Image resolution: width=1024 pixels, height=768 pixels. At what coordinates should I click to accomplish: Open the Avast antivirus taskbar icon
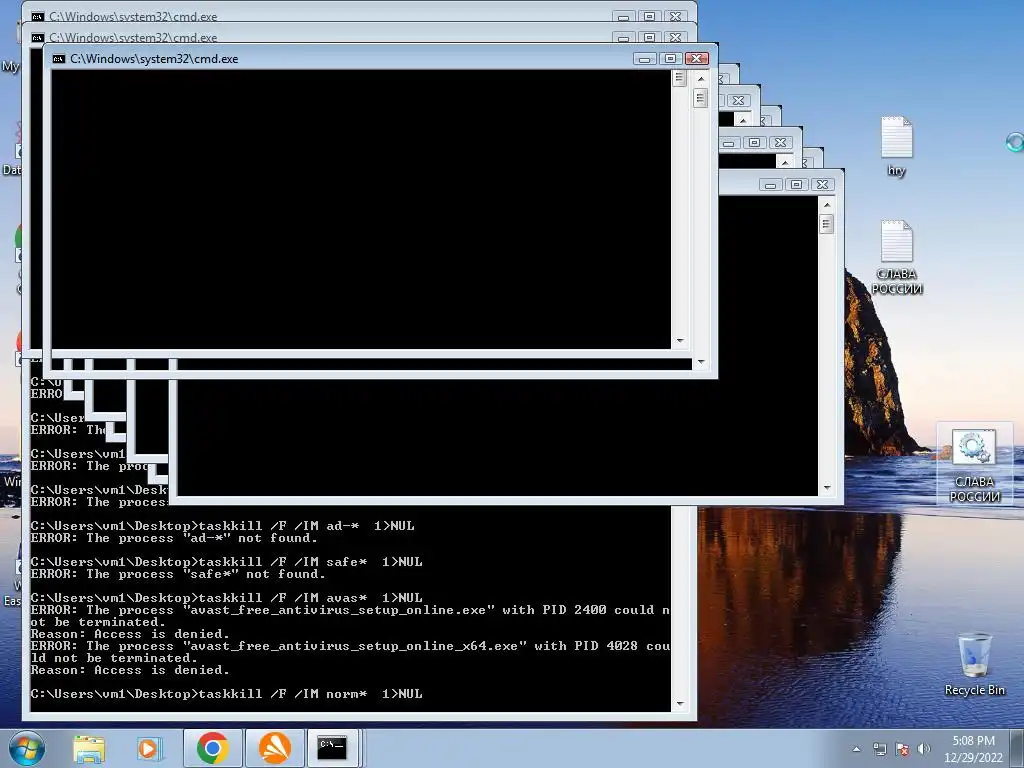(275, 748)
